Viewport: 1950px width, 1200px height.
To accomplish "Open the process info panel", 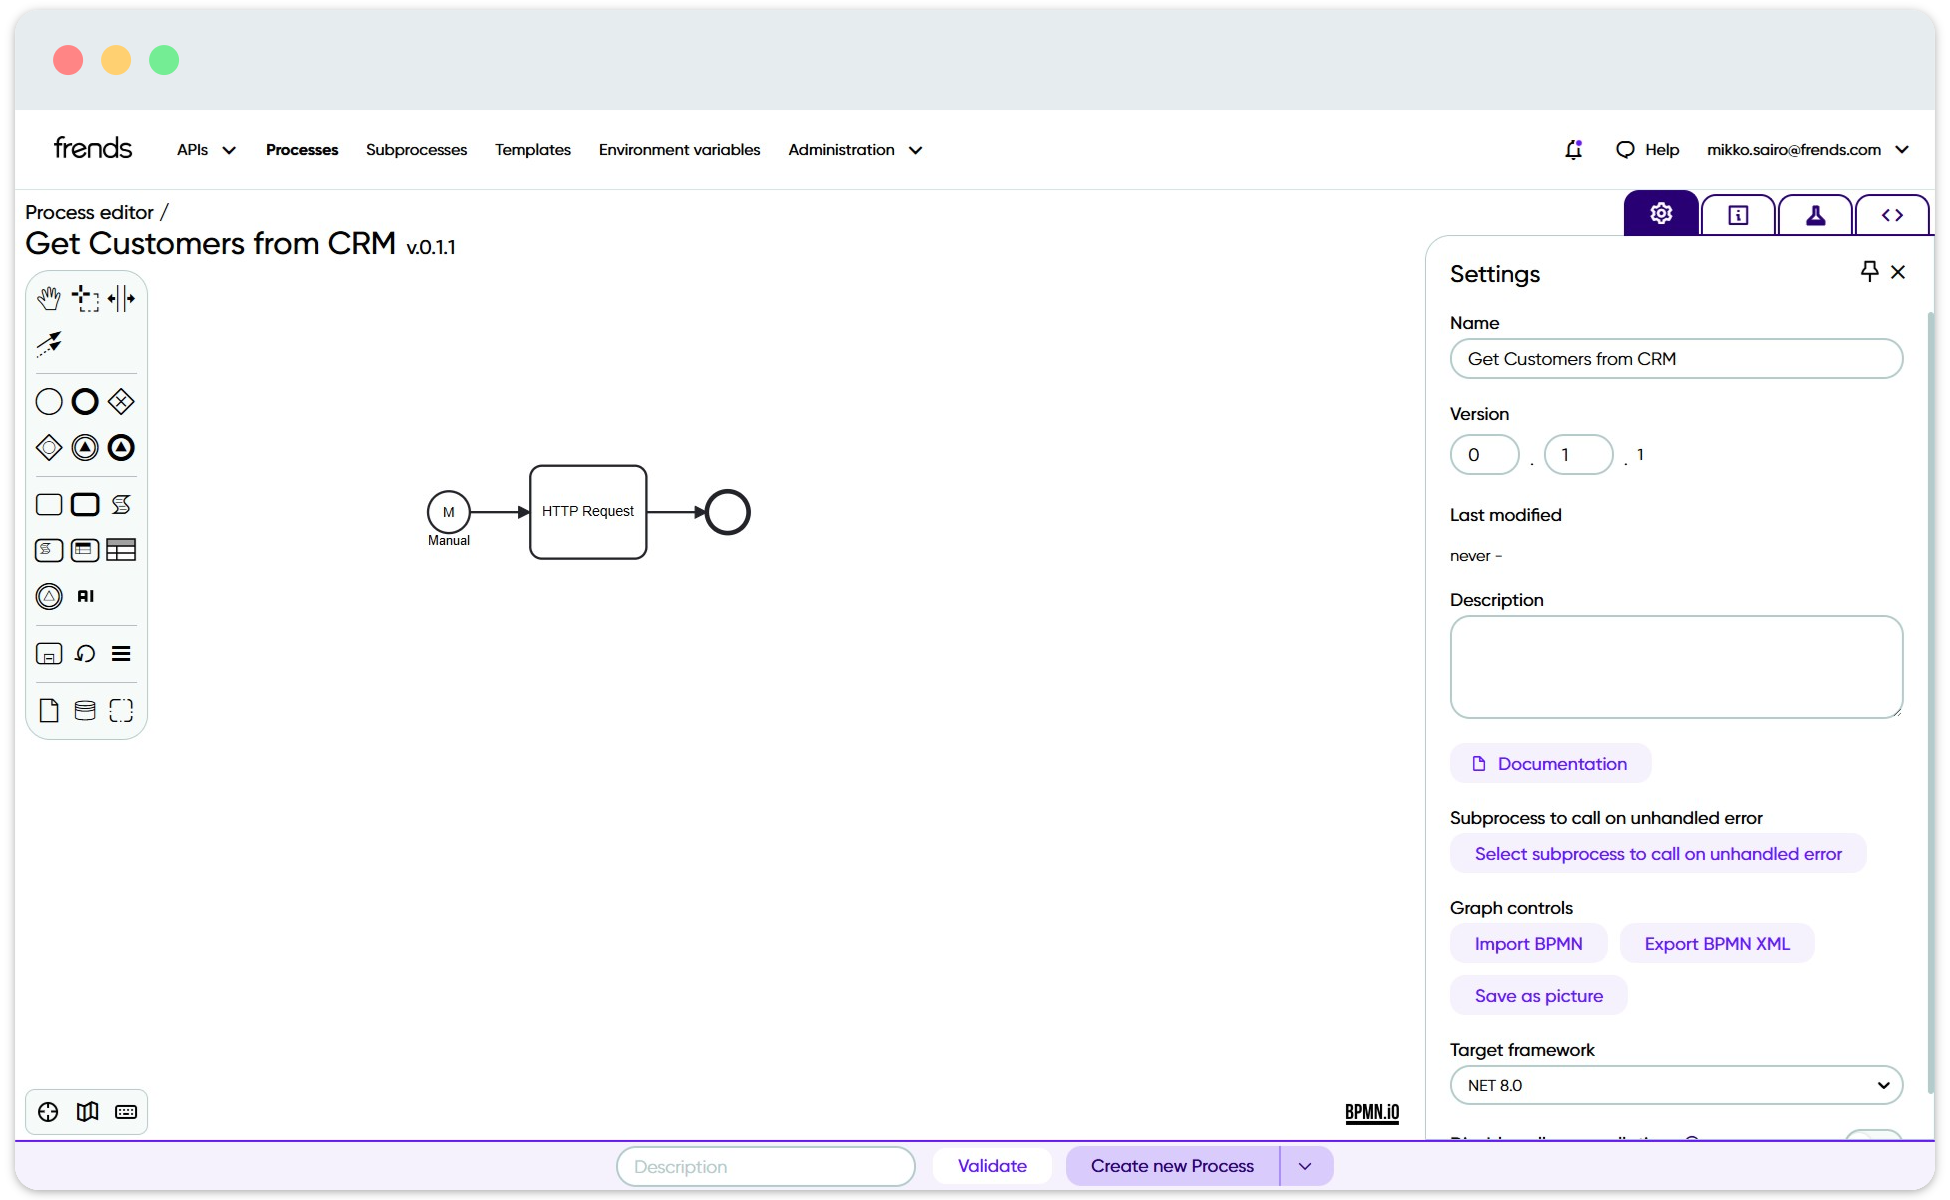I will (1738, 213).
